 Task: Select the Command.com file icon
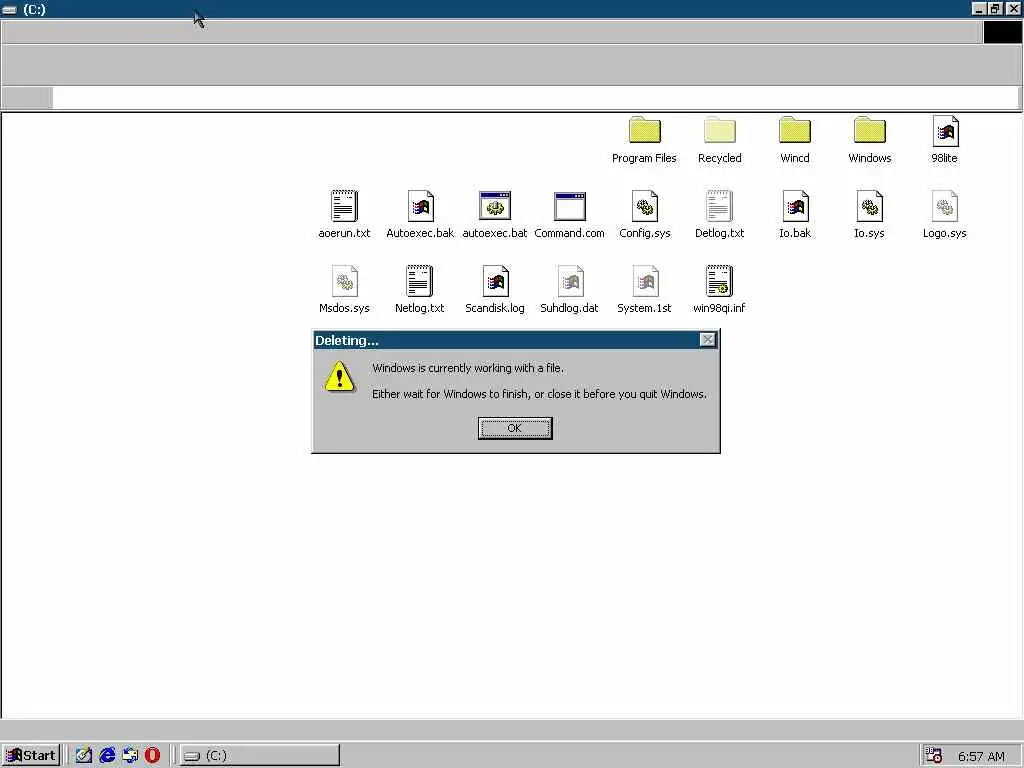click(x=569, y=206)
